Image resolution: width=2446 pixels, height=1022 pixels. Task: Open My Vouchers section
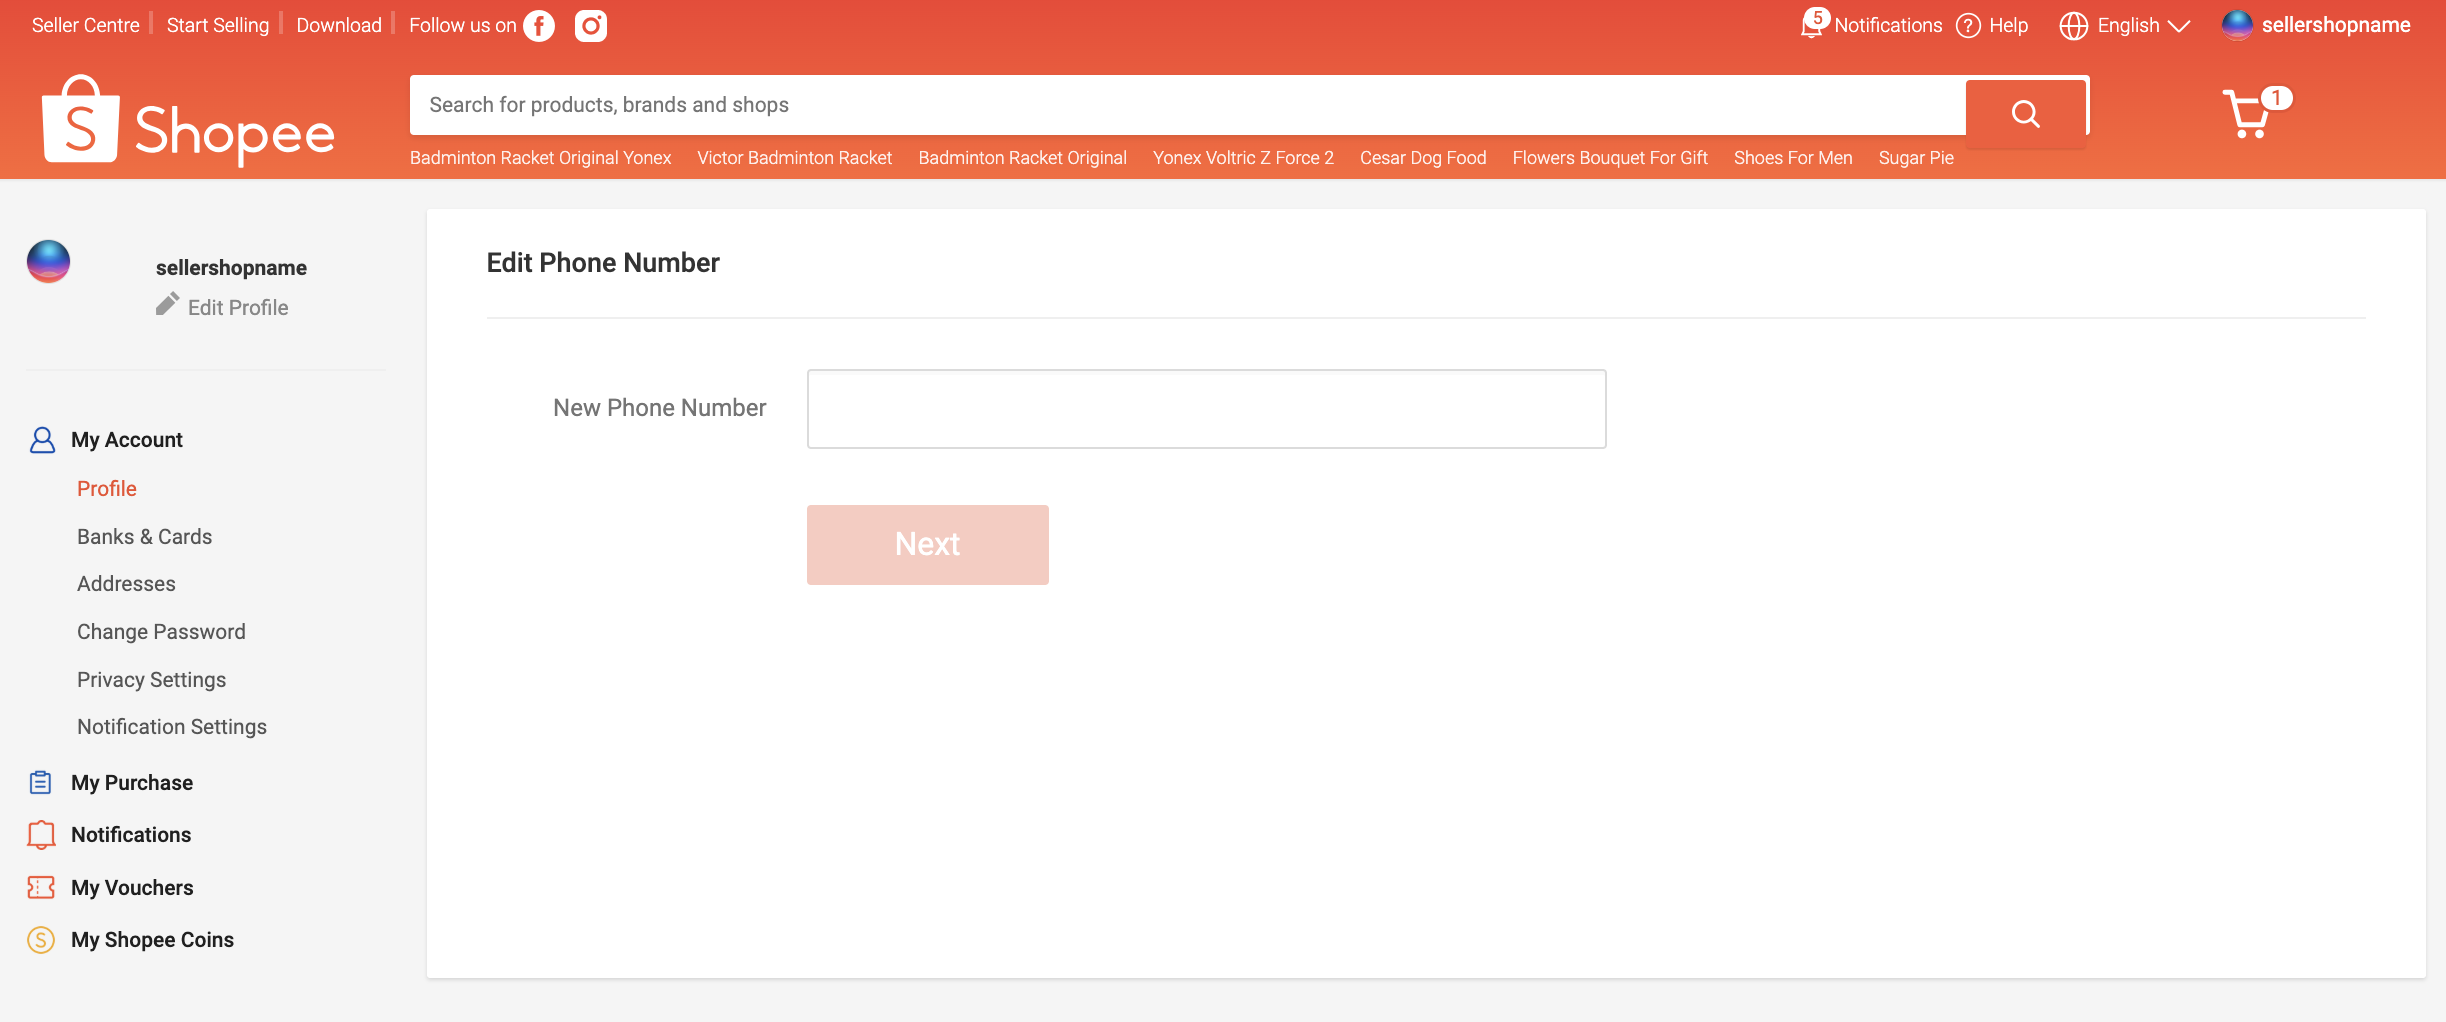[132, 888]
